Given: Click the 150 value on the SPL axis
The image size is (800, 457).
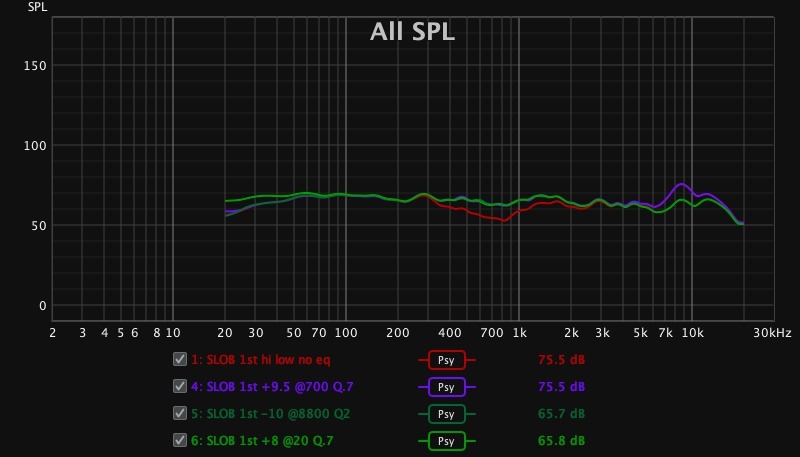Looking at the screenshot, I should [x=35, y=66].
